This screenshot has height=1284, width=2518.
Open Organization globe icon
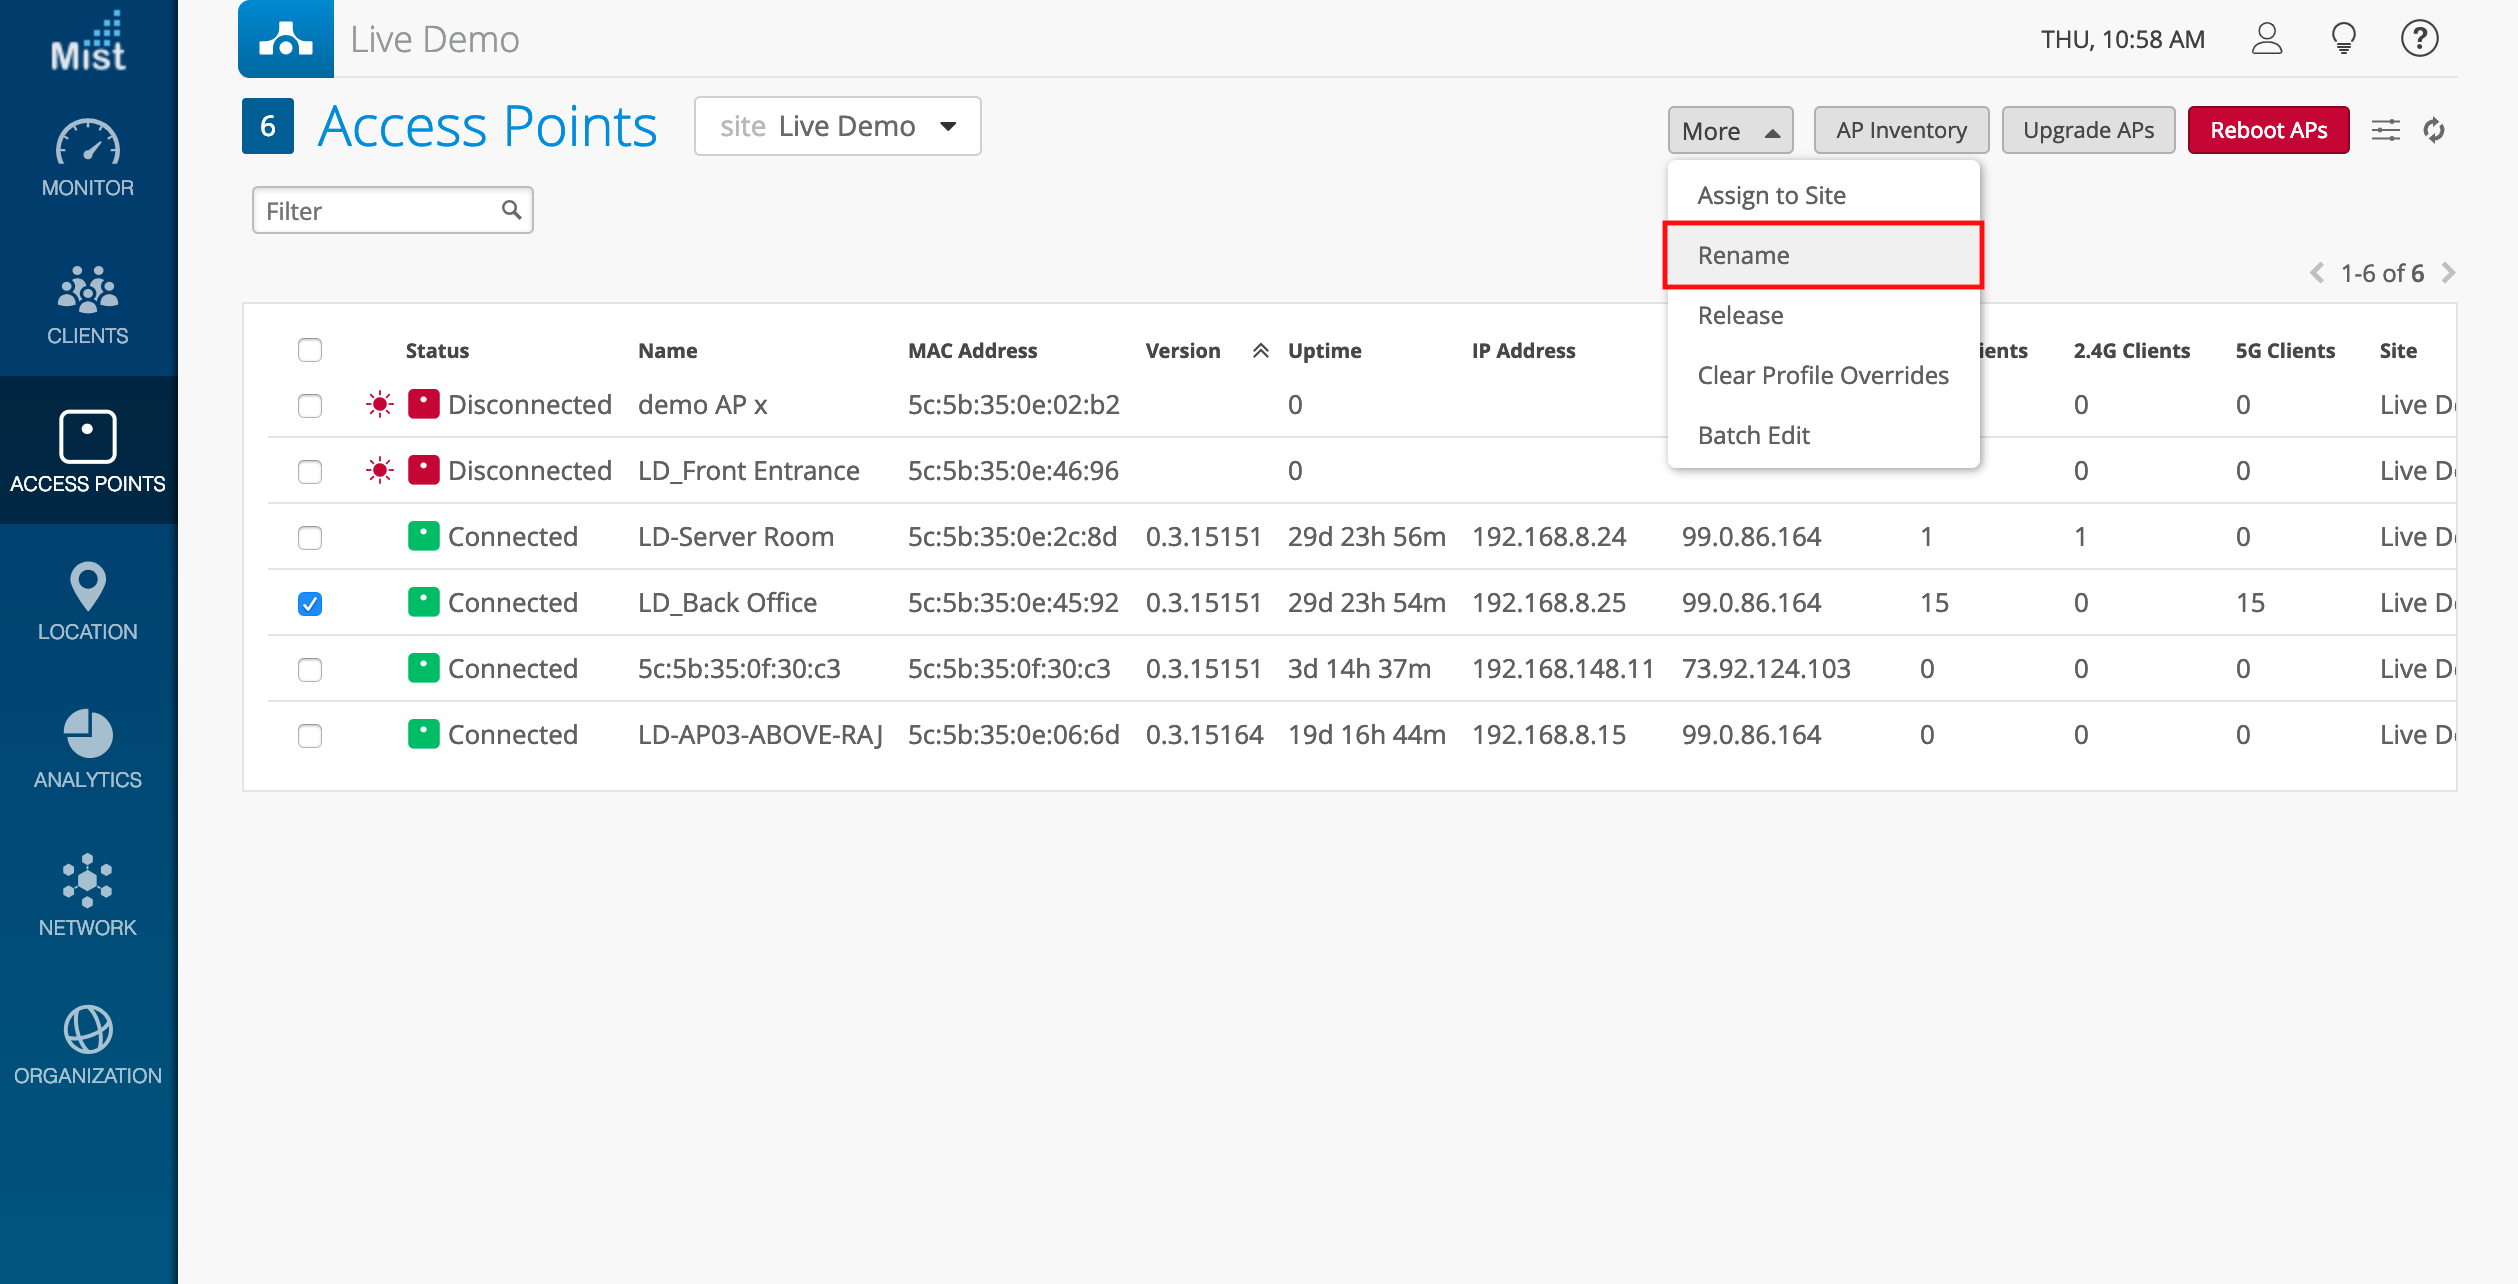pyautogui.click(x=88, y=1029)
